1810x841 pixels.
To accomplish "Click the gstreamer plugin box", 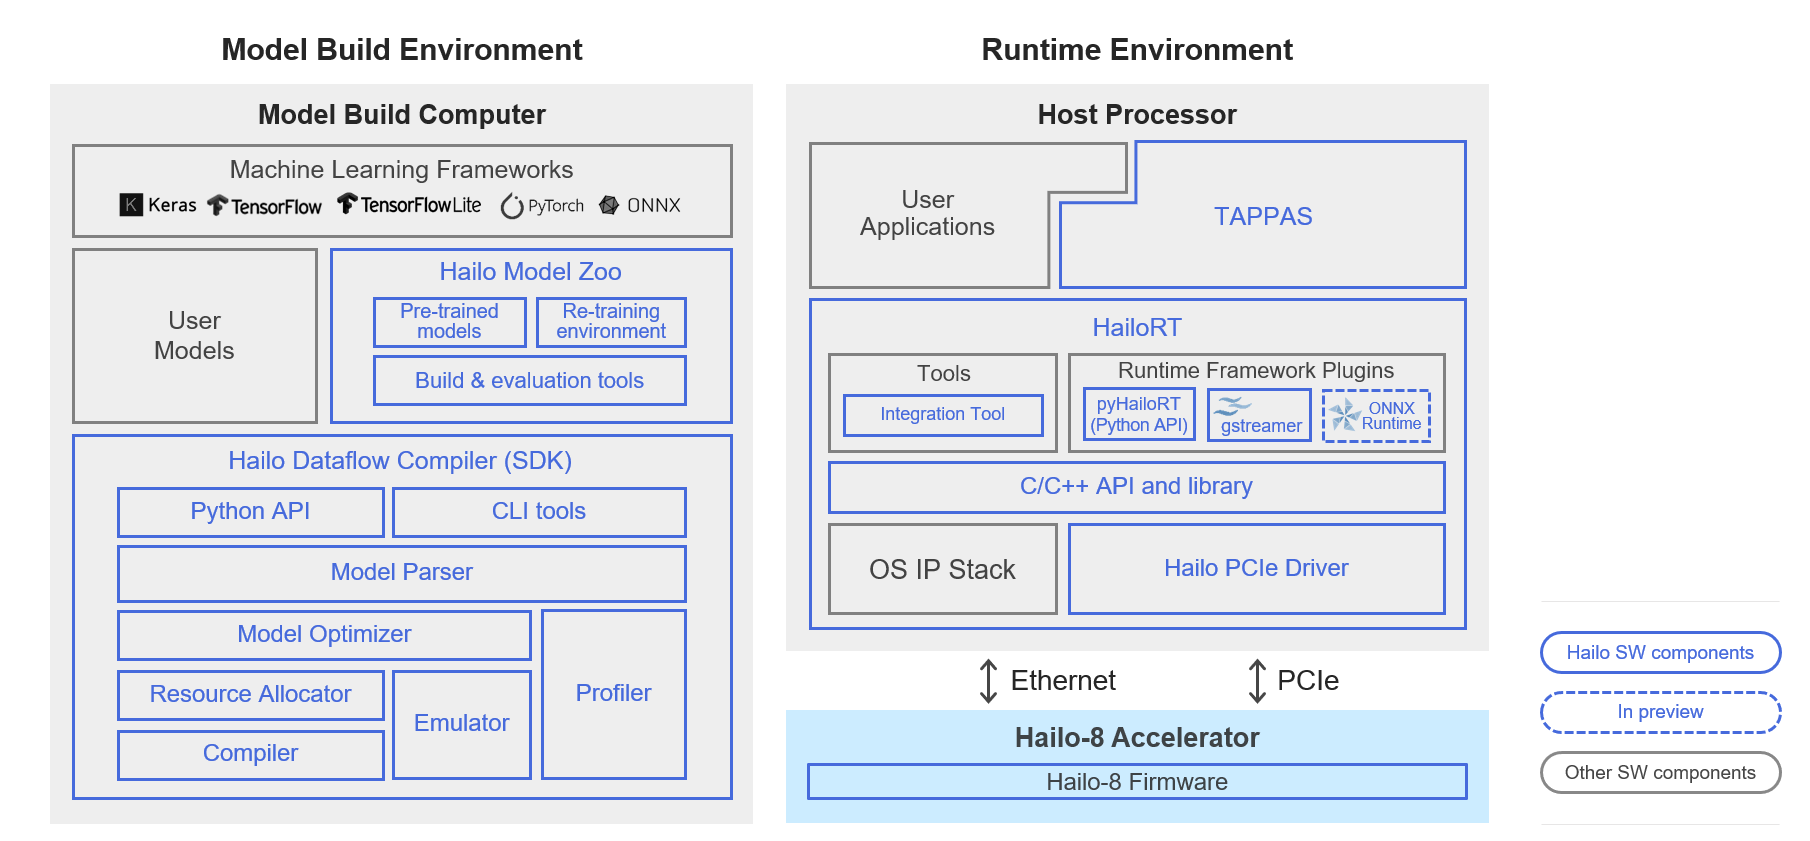I will click(1260, 415).
